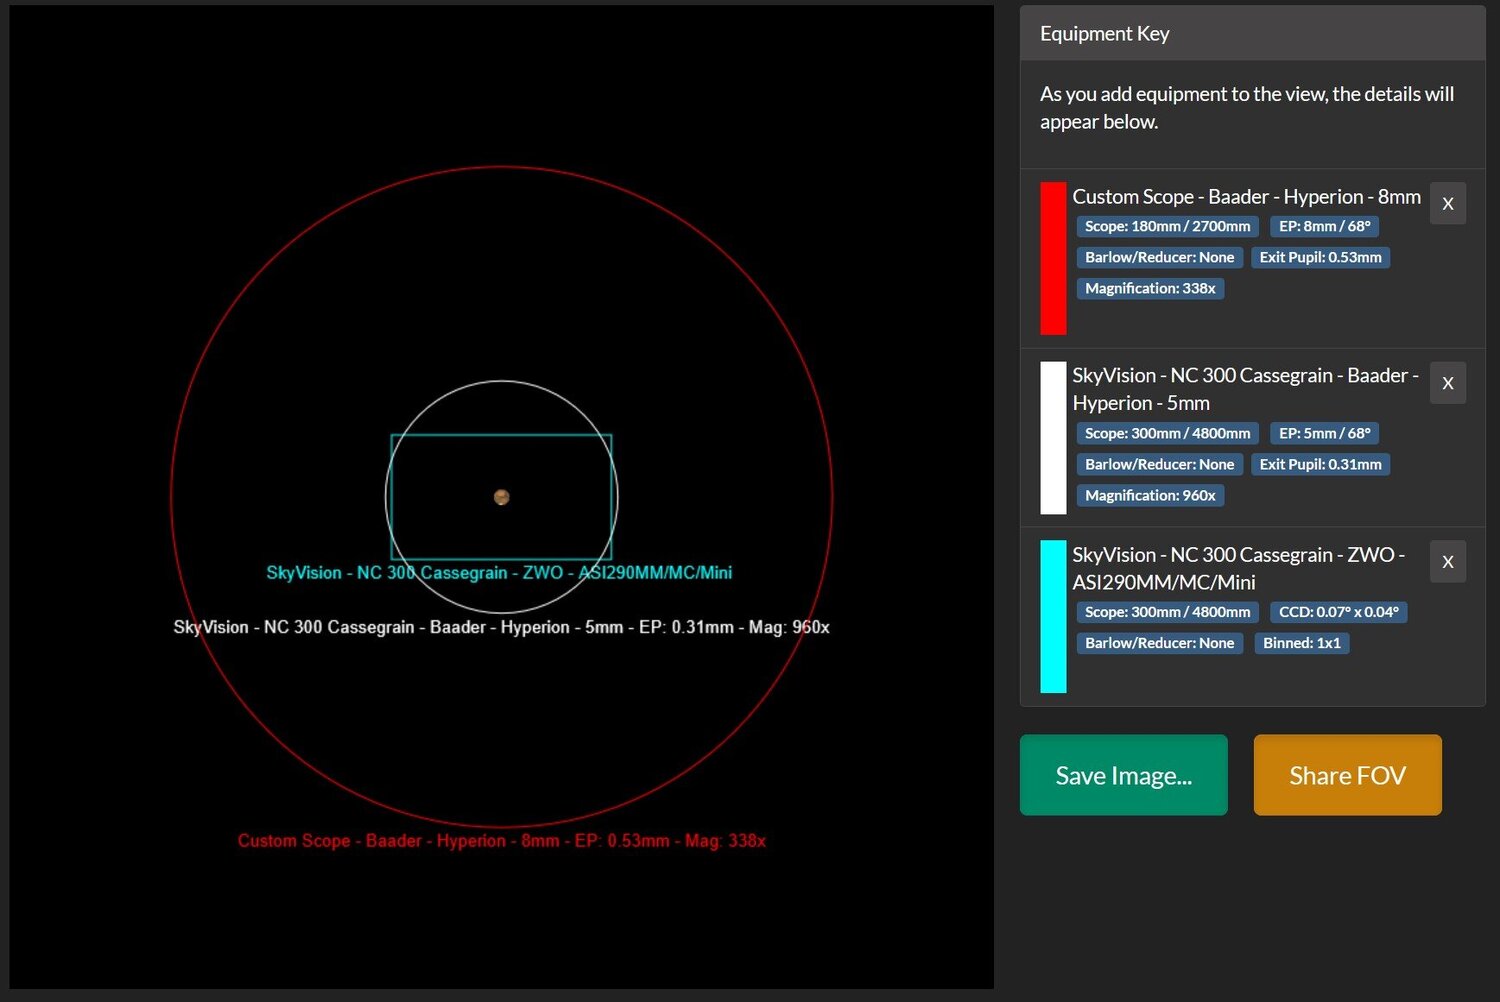This screenshot has width=1500, height=1002.
Task: Click the 'EP: 8mm / 68°' badge
Action: click(x=1324, y=227)
